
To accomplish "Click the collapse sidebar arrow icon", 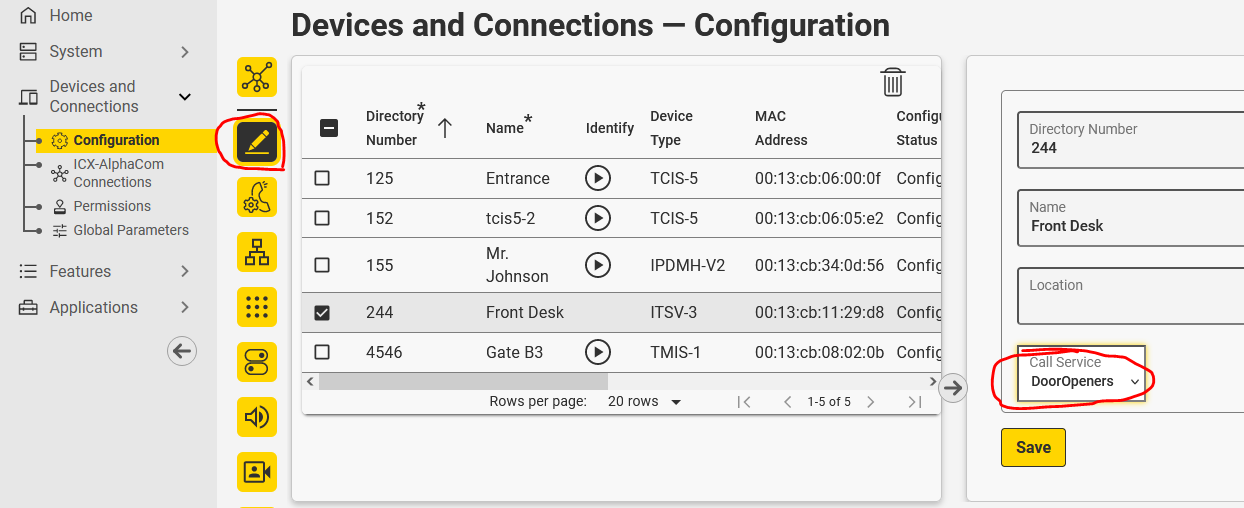I will [x=182, y=350].
